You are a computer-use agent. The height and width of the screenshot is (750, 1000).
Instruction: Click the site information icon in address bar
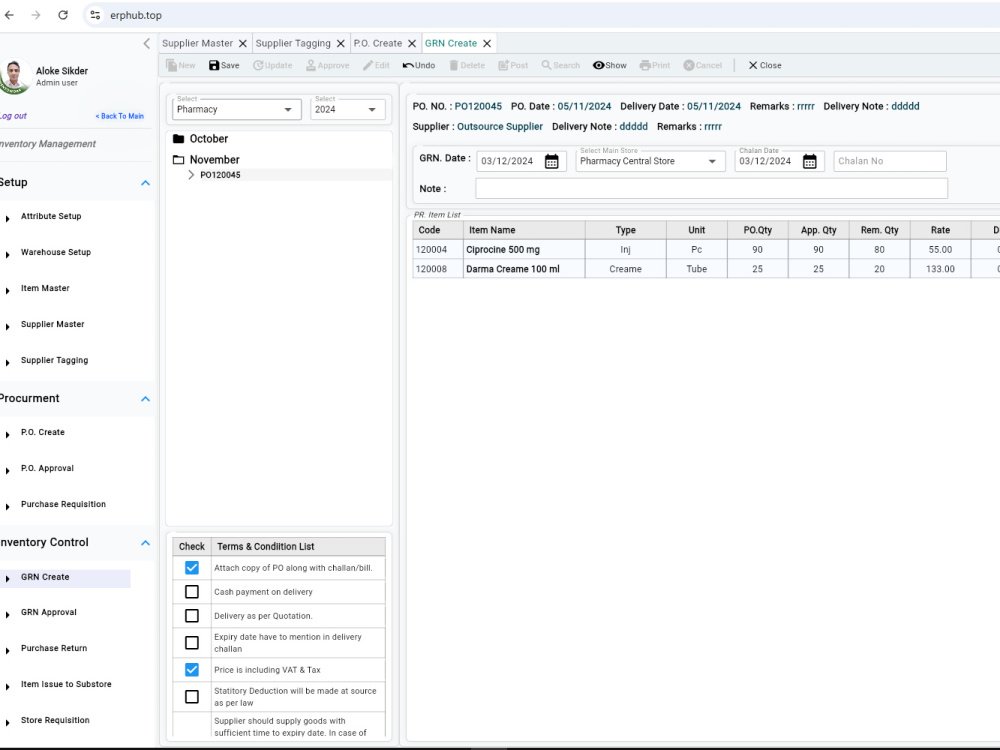click(95, 15)
